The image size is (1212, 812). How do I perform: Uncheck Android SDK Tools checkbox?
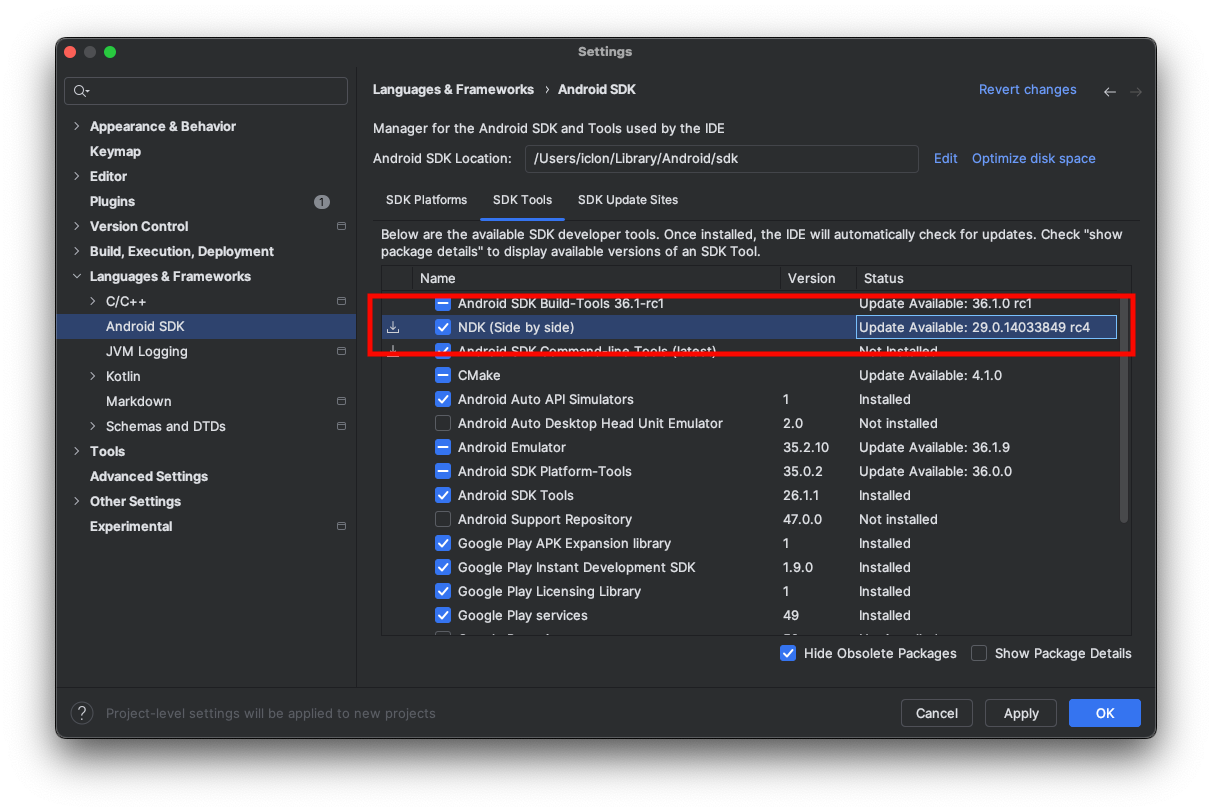click(443, 495)
